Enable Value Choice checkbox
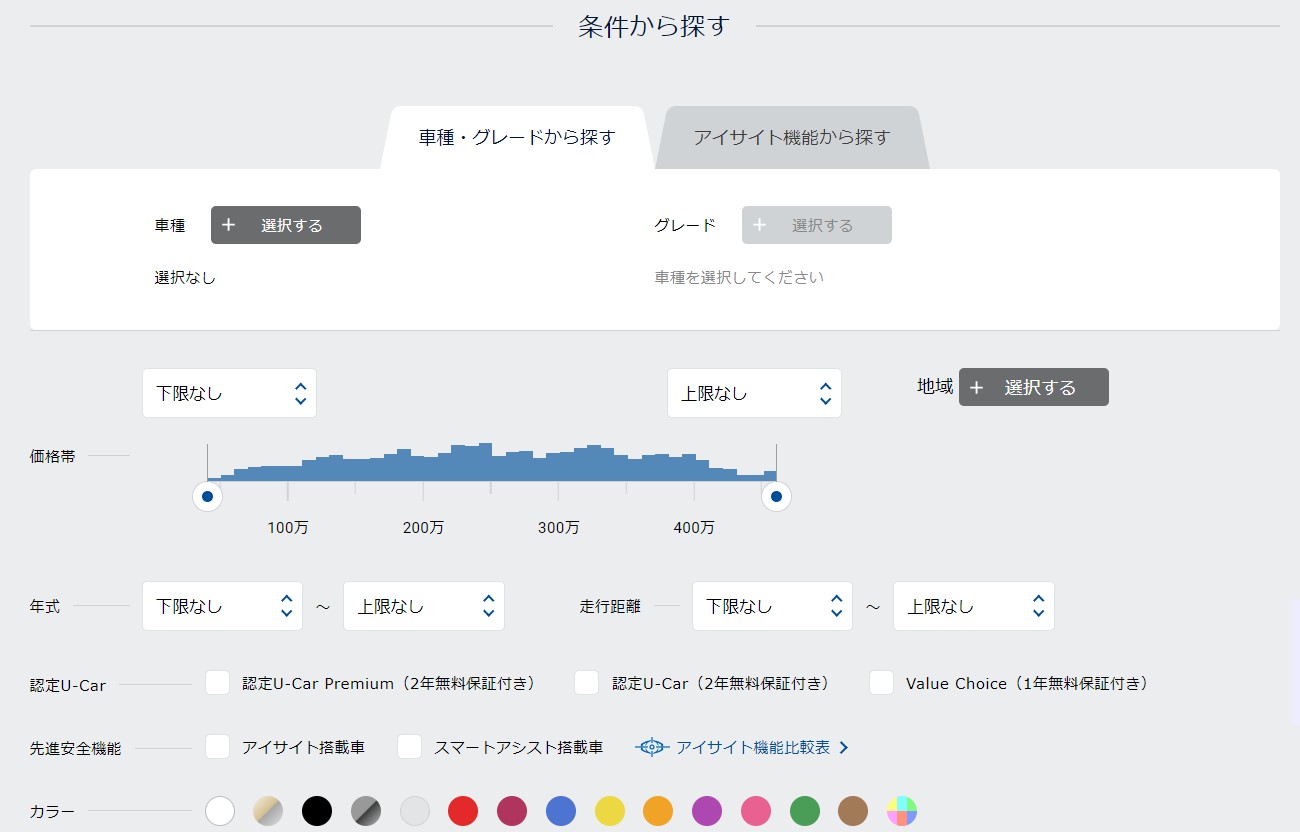This screenshot has height=832, width=1300. (881, 683)
